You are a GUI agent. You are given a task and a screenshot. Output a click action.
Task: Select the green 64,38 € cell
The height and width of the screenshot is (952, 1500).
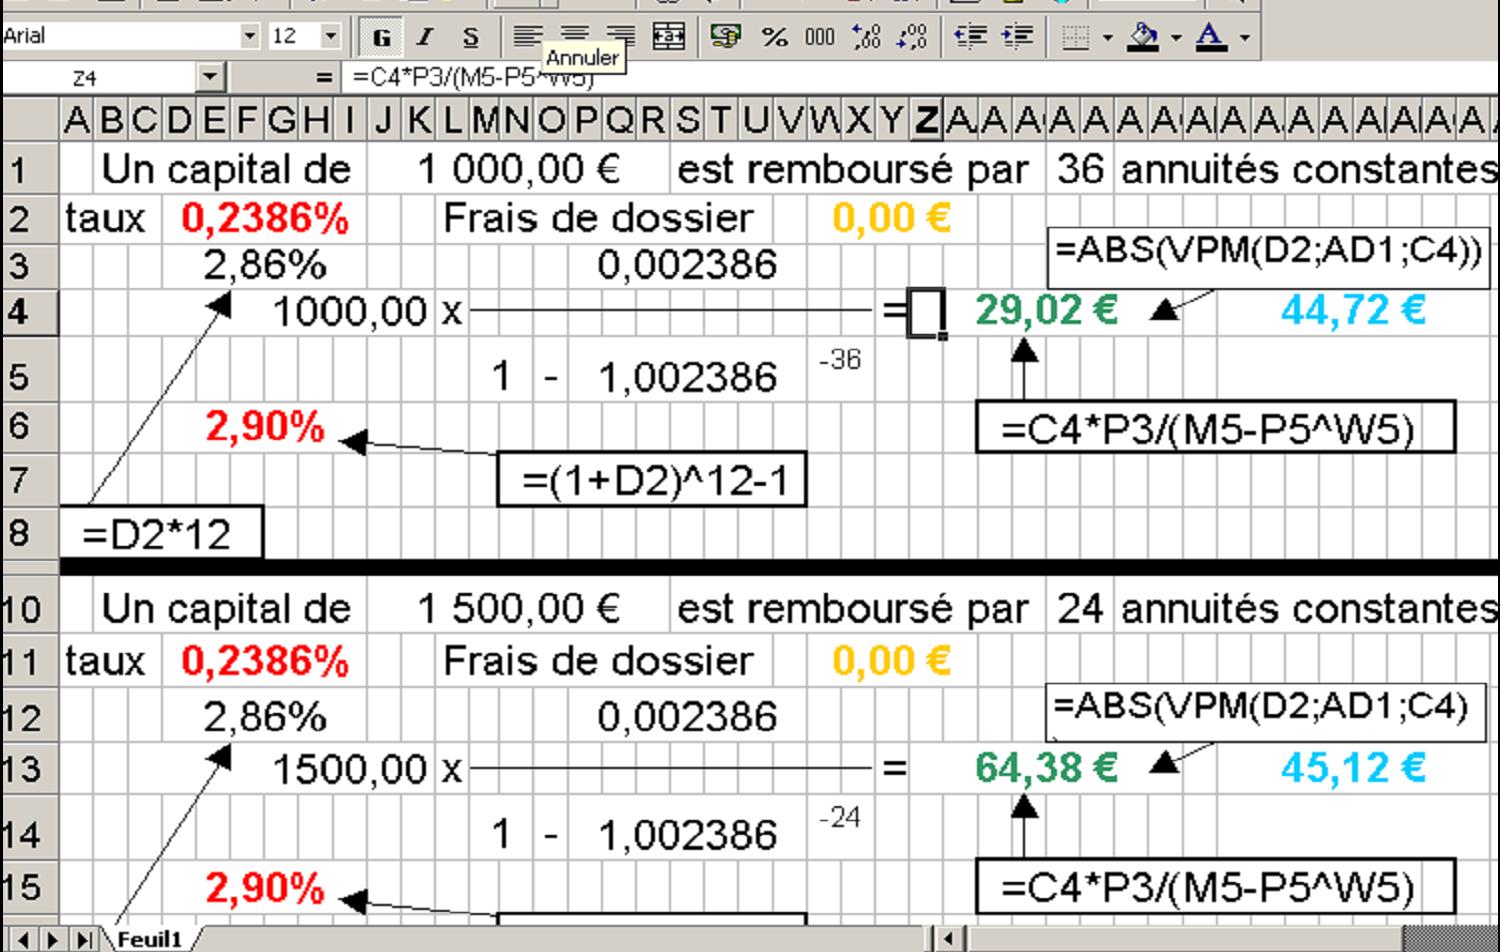(x=1046, y=768)
